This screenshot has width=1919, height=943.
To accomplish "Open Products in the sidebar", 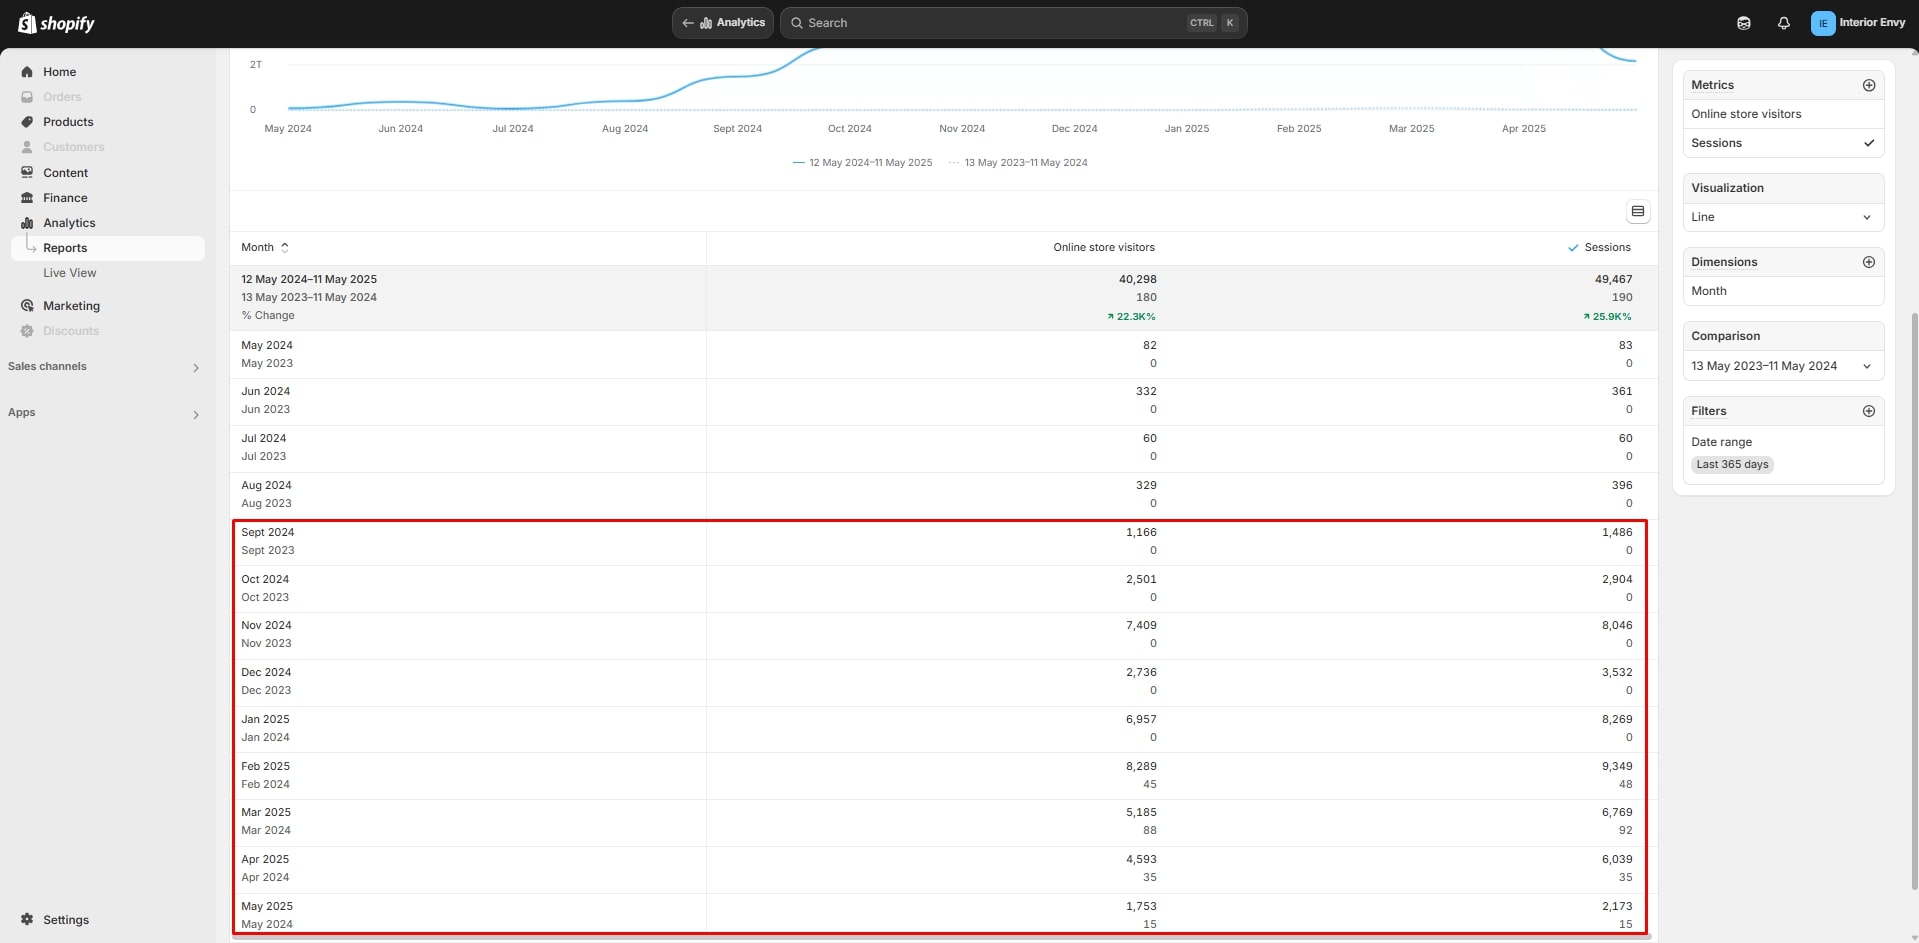I will click(x=68, y=122).
